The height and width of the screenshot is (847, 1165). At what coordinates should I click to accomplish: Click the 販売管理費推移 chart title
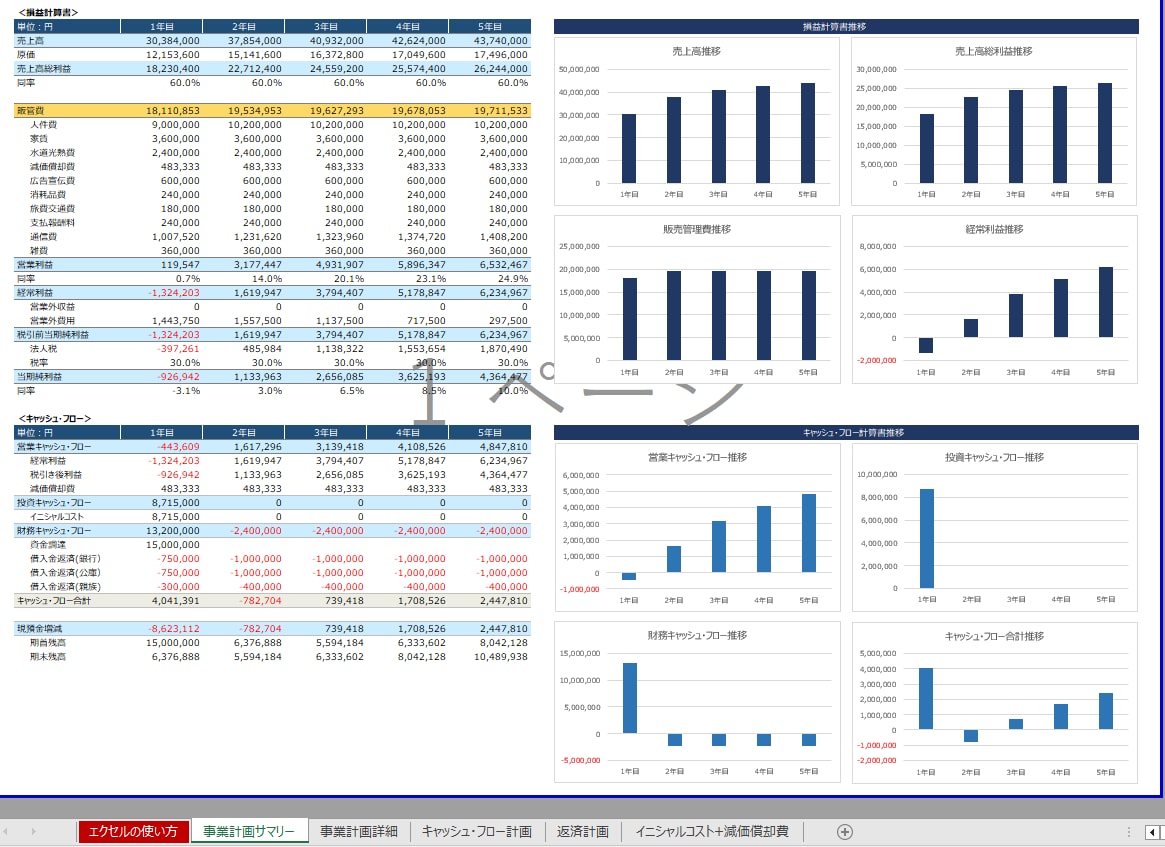(x=697, y=230)
